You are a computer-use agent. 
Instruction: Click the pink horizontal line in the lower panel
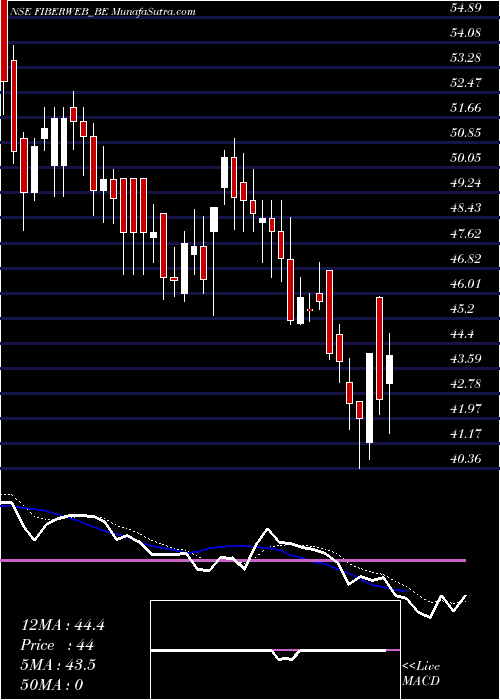pyautogui.click(x=233, y=560)
